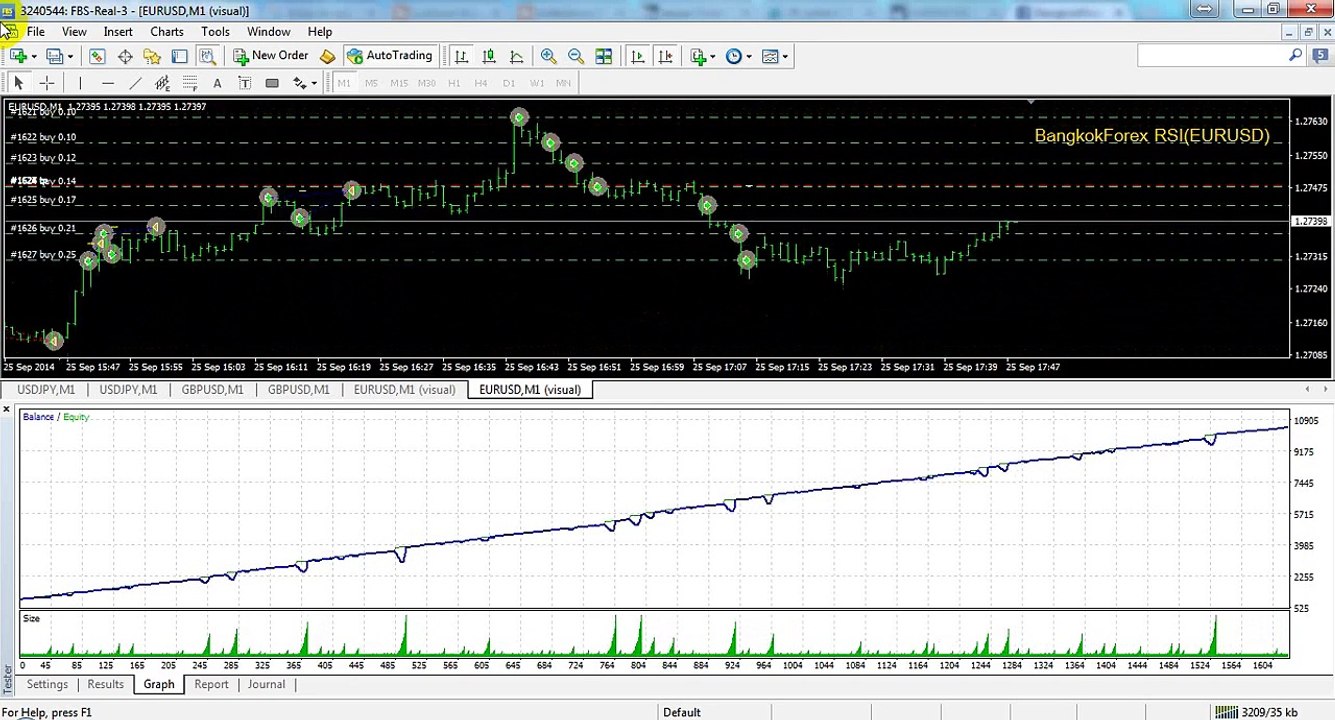The width and height of the screenshot is (1335, 720).
Task: Select the rectangle label tool
Action: click(x=272, y=83)
